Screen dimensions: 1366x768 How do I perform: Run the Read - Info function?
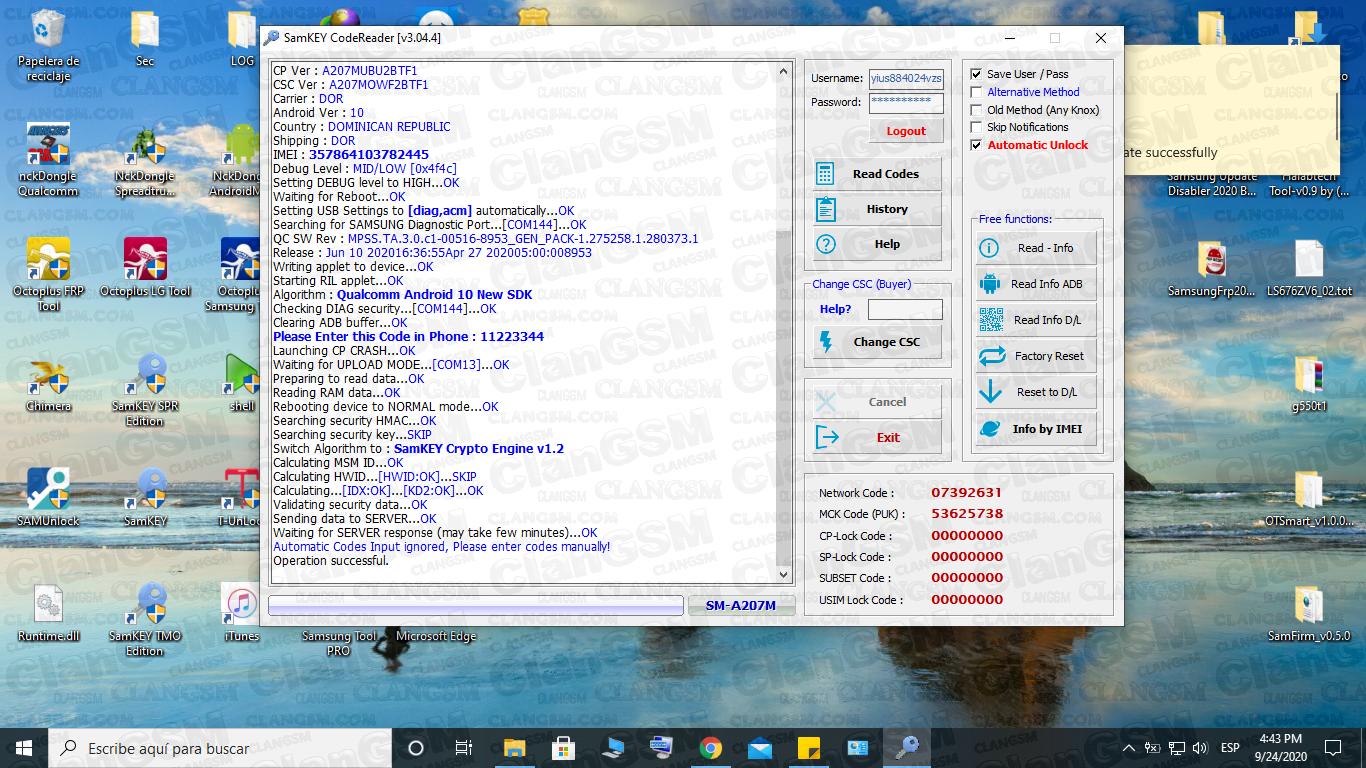(x=1036, y=248)
